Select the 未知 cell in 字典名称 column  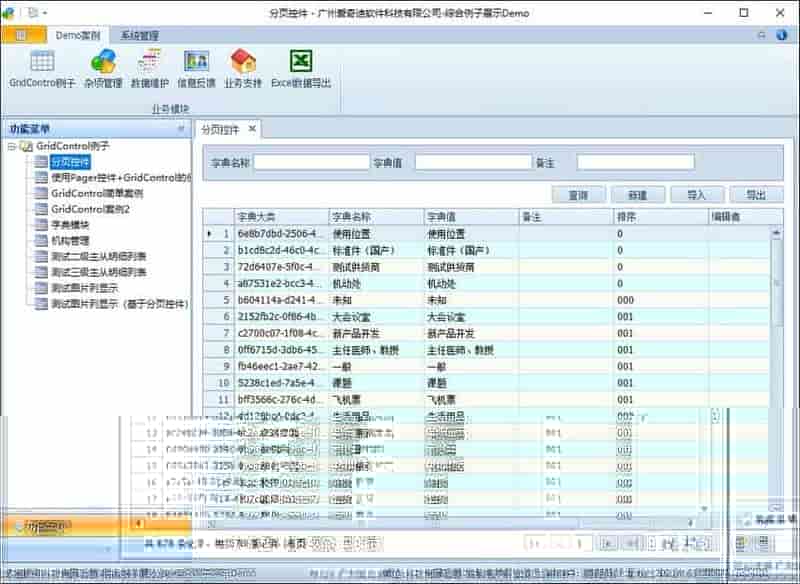tap(376, 300)
